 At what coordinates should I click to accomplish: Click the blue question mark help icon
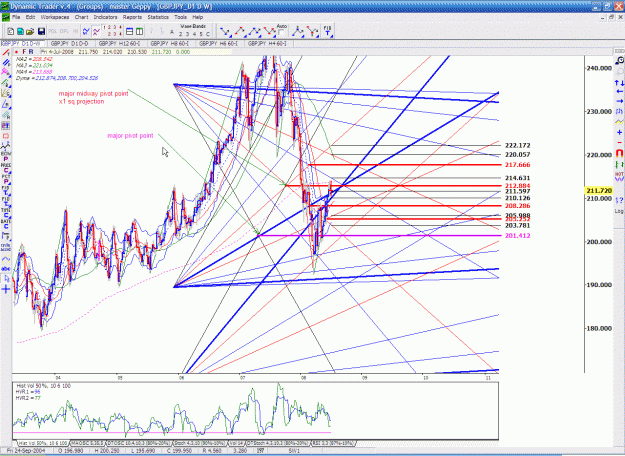pyautogui.click(x=619, y=200)
